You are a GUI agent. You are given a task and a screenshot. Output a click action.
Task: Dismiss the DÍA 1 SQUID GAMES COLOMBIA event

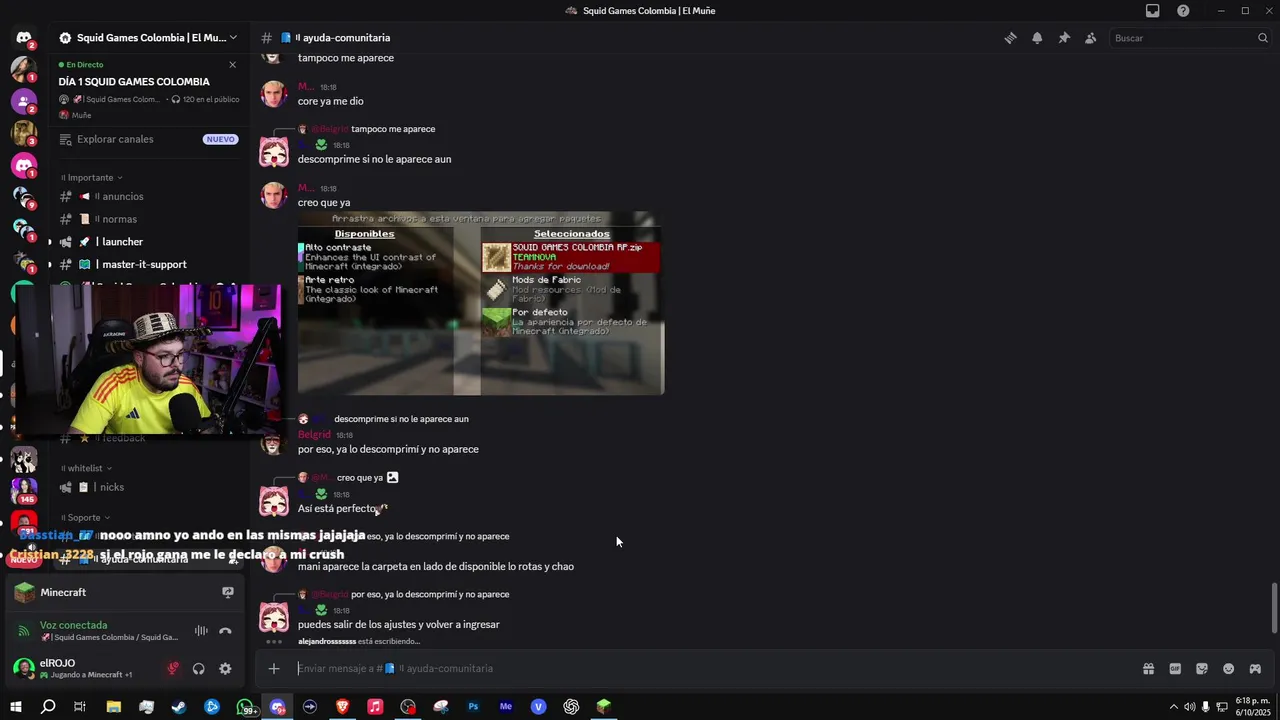(232, 65)
